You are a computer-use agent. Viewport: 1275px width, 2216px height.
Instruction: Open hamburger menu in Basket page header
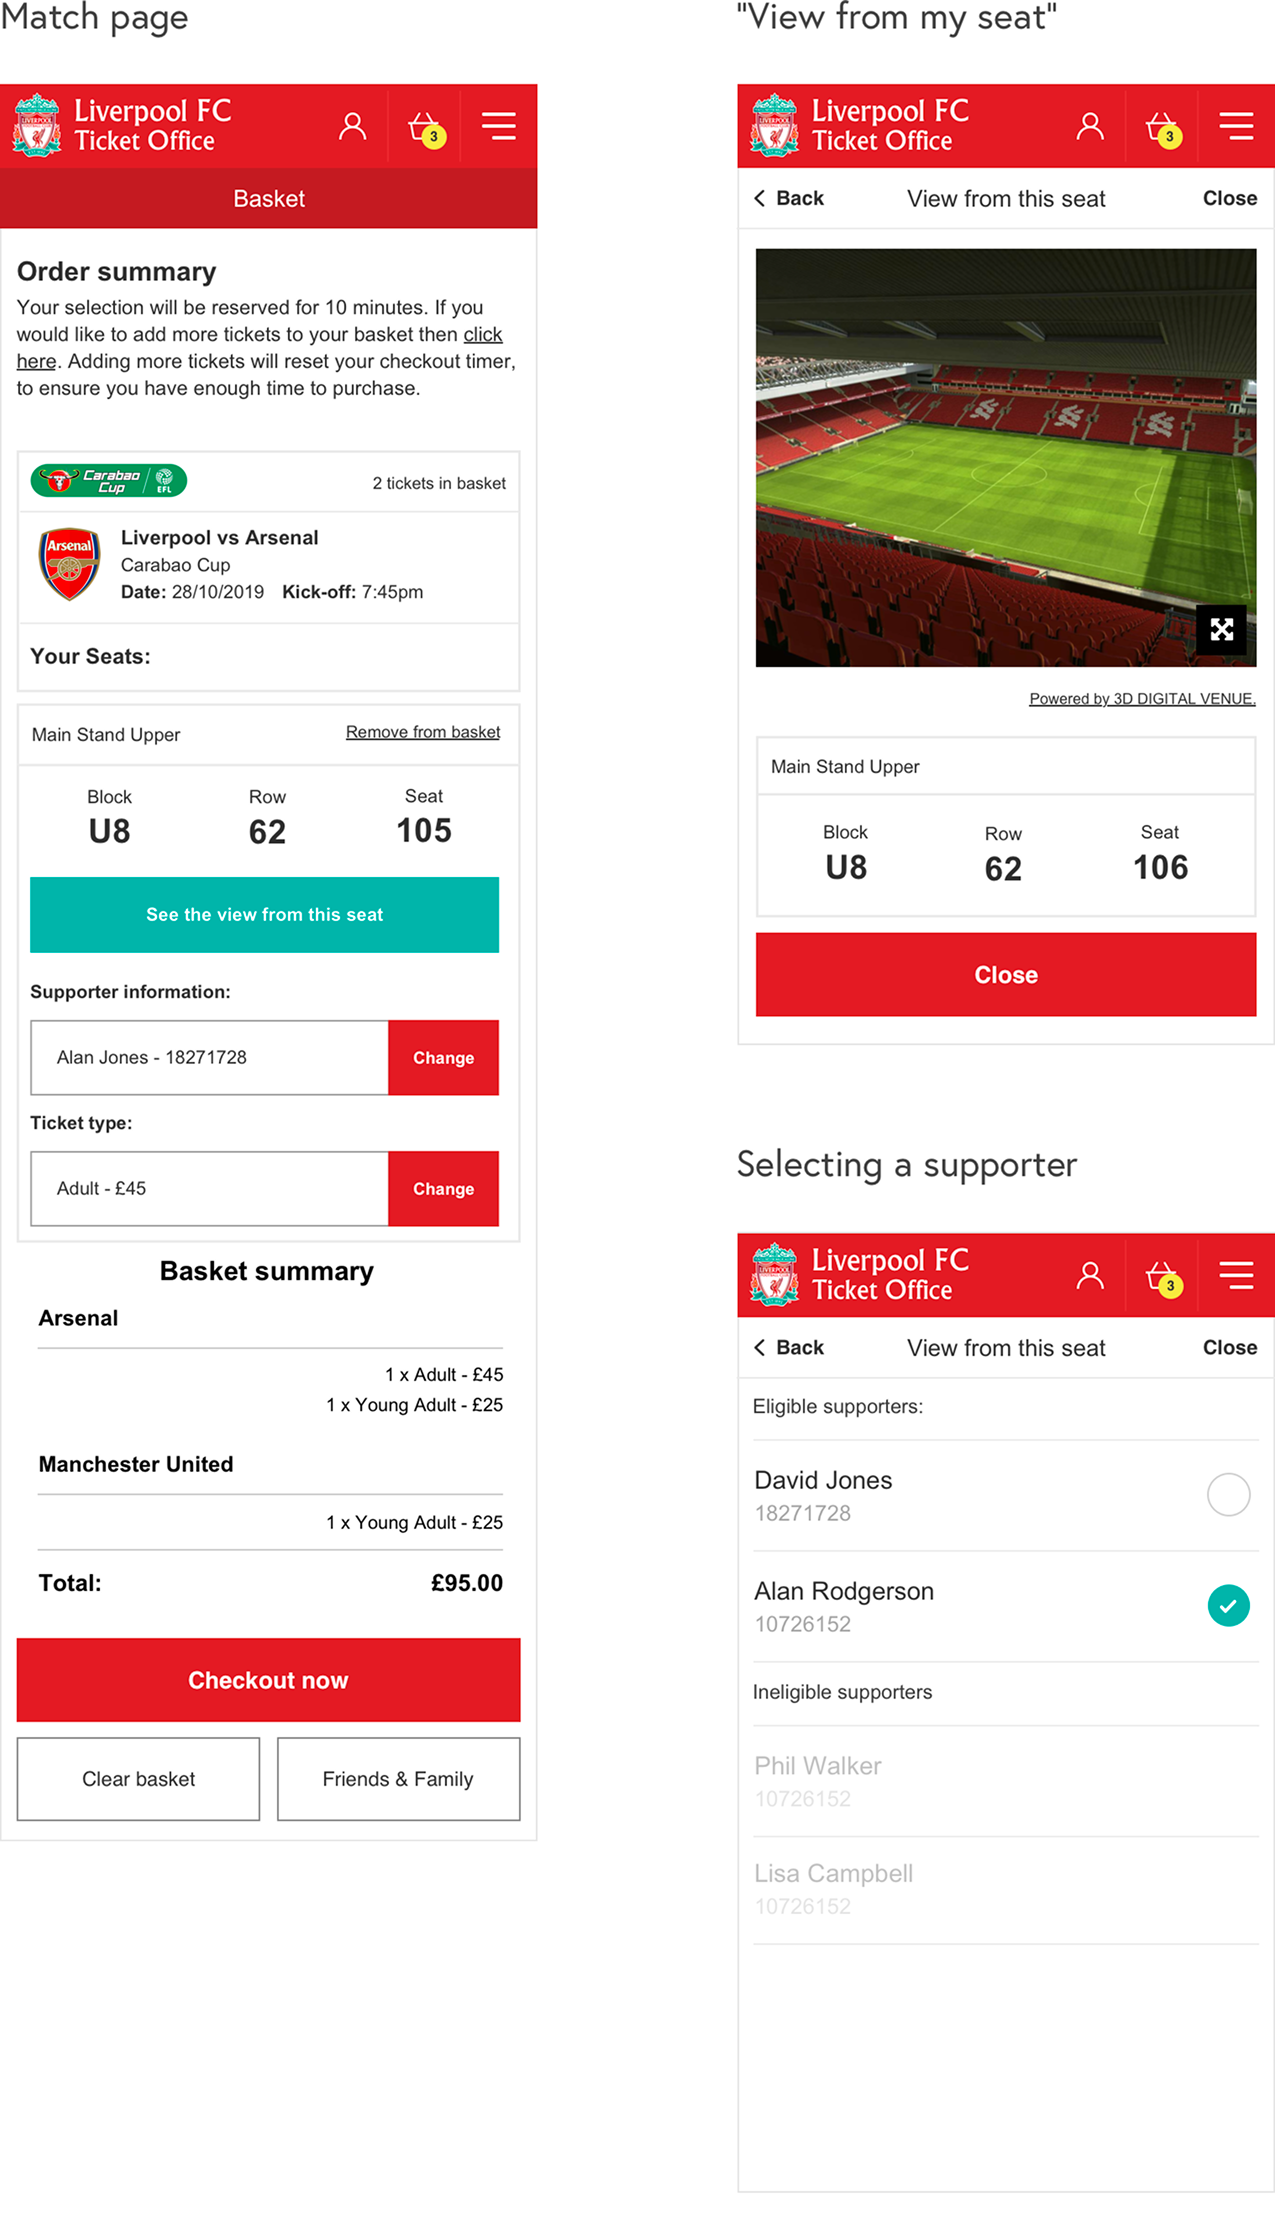coord(499,126)
